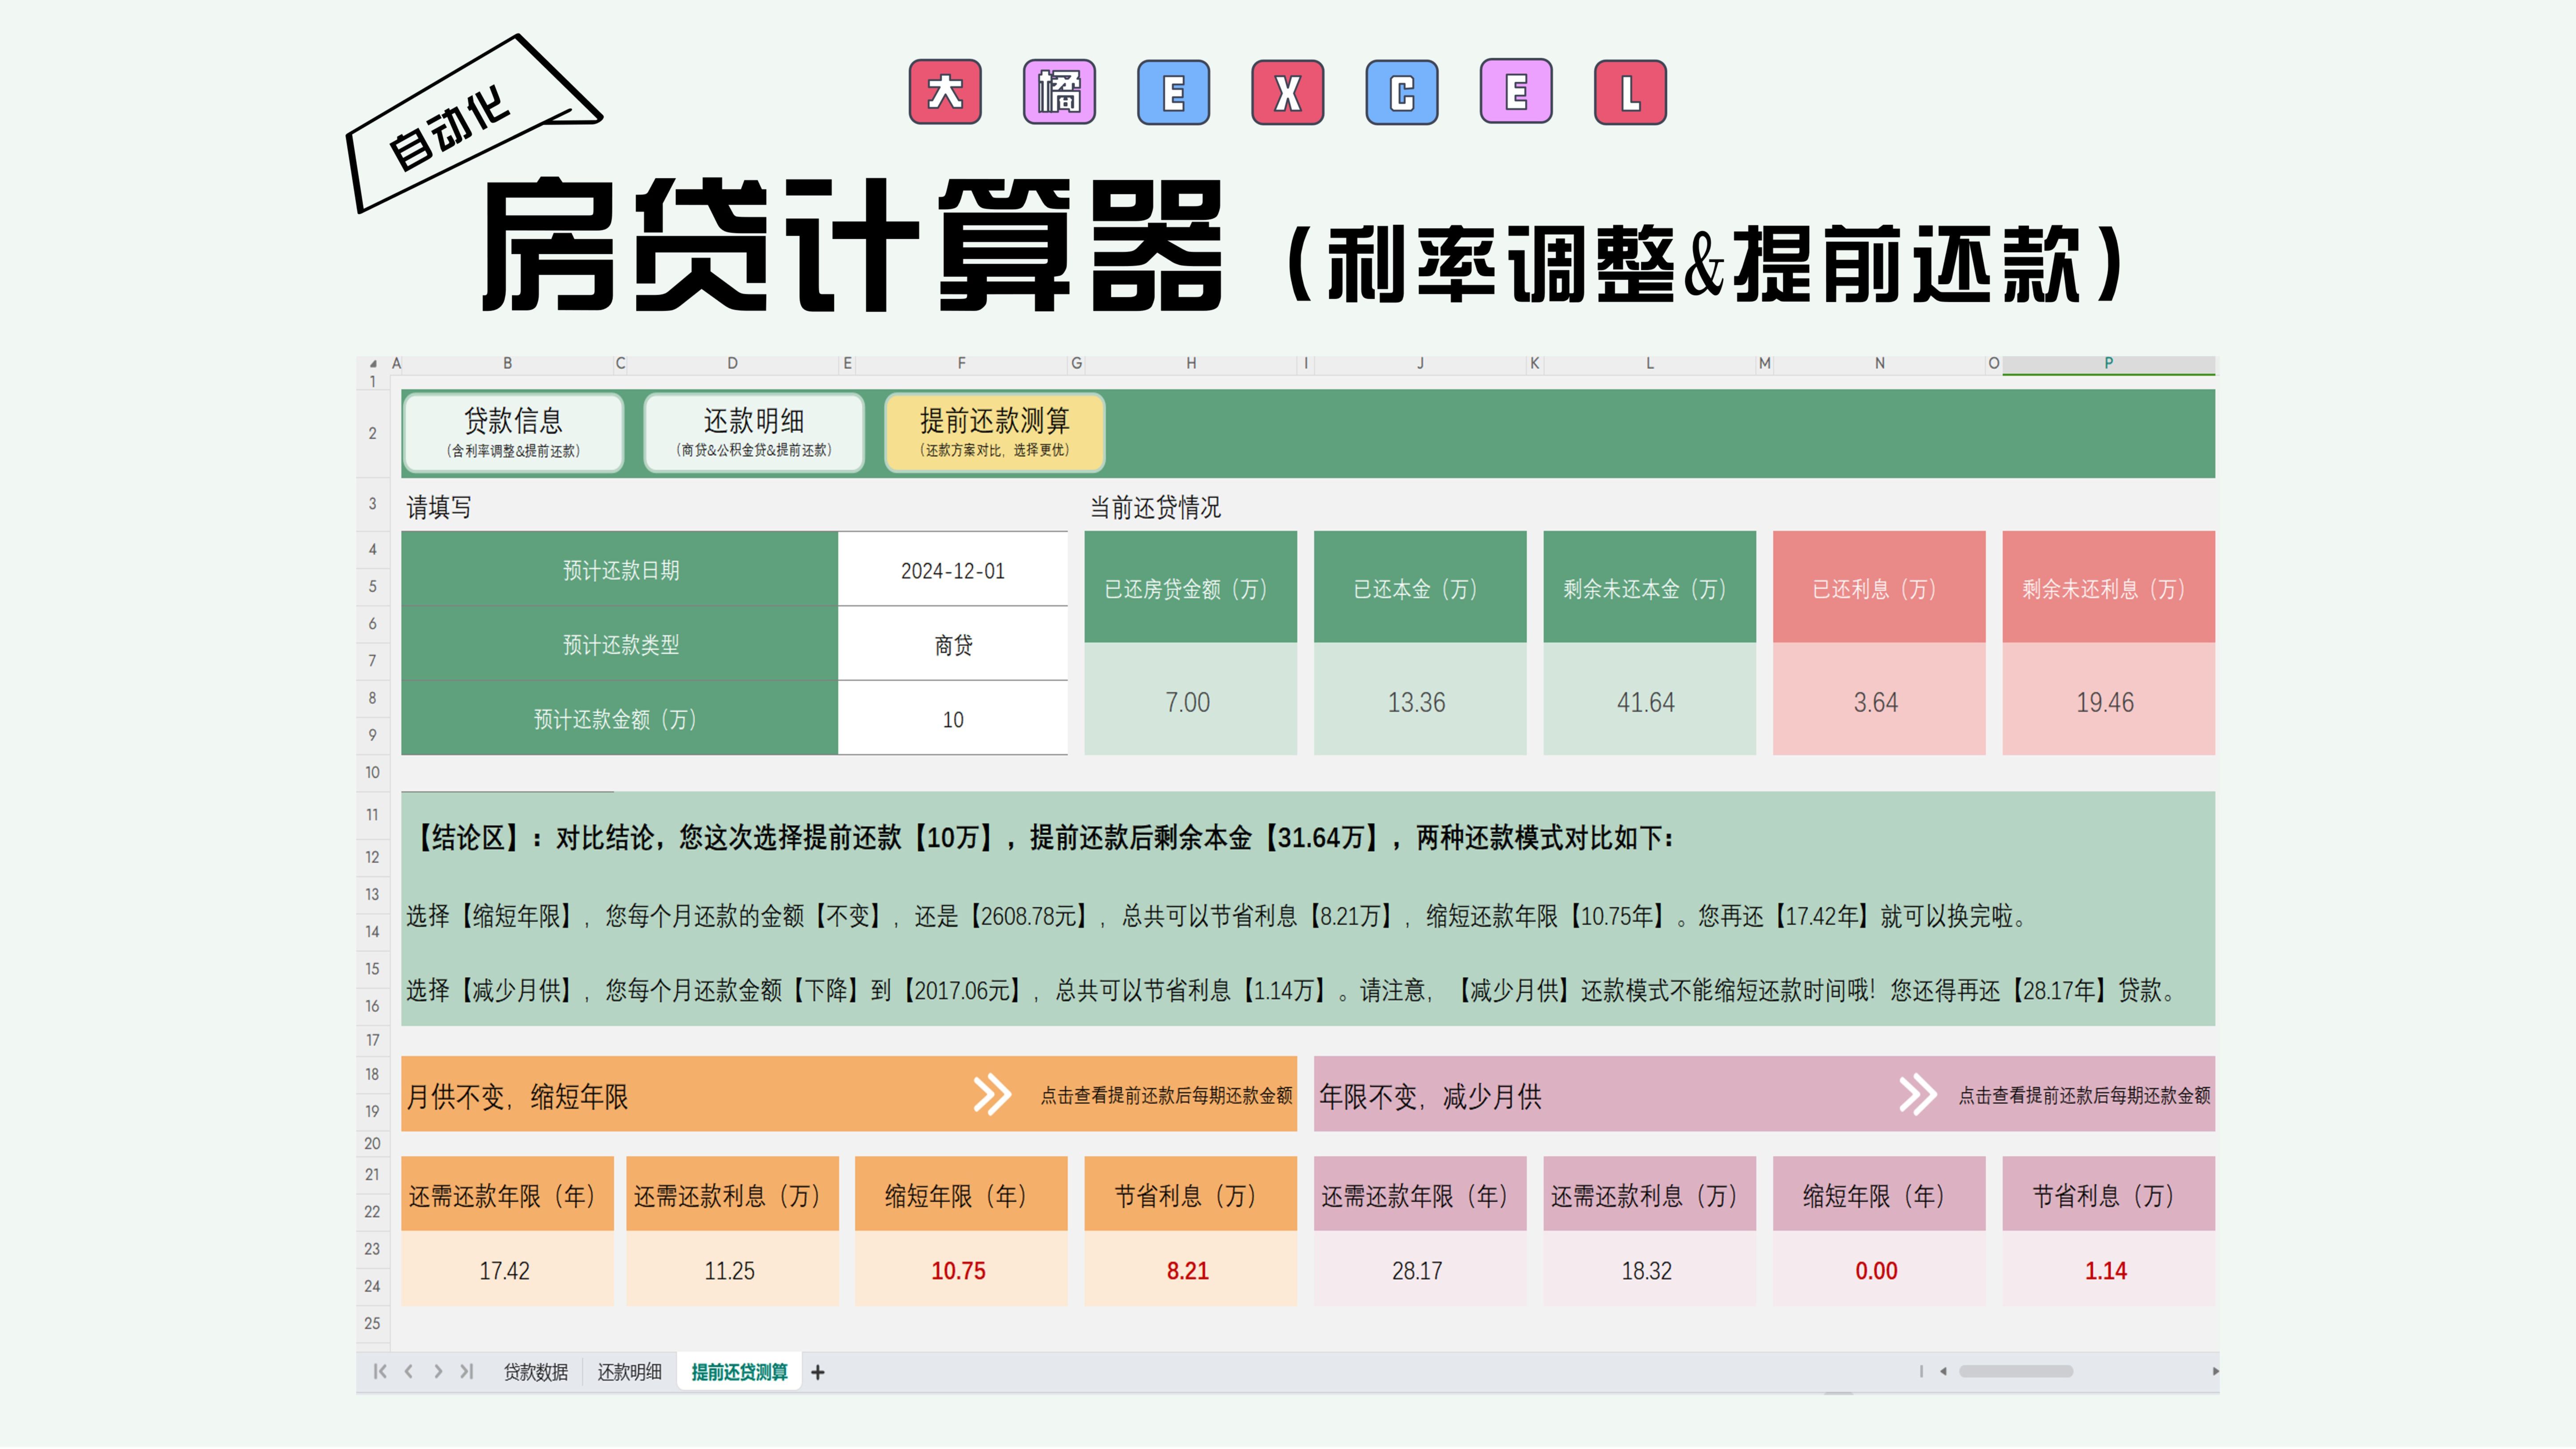Select the 提前还贷测算 sheet tab
The image size is (2576, 1449).
pyautogui.click(x=739, y=1372)
